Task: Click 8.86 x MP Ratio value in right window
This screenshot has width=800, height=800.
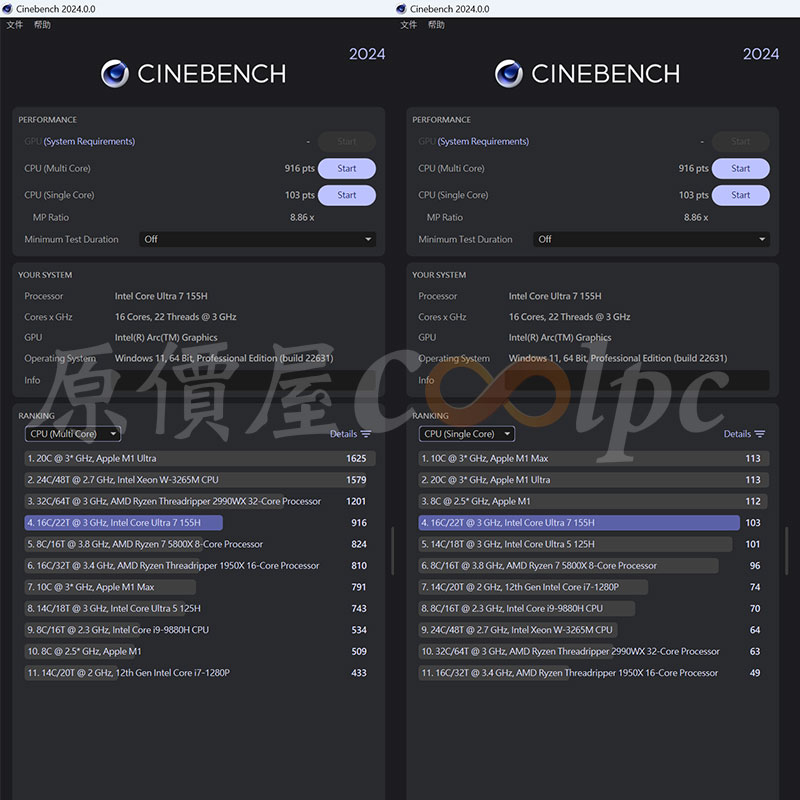Action: tap(696, 217)
